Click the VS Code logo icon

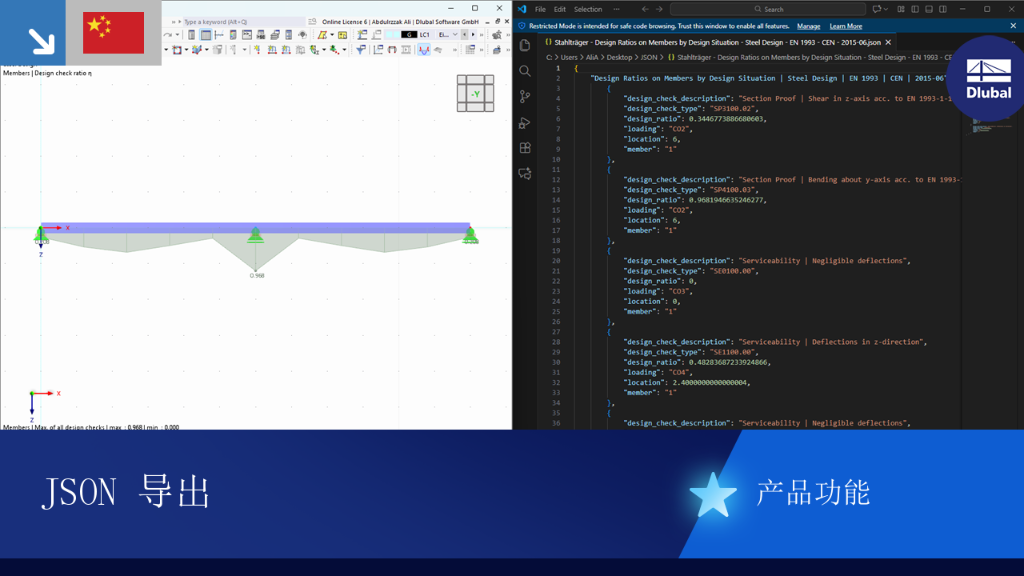tap(522, 9)
